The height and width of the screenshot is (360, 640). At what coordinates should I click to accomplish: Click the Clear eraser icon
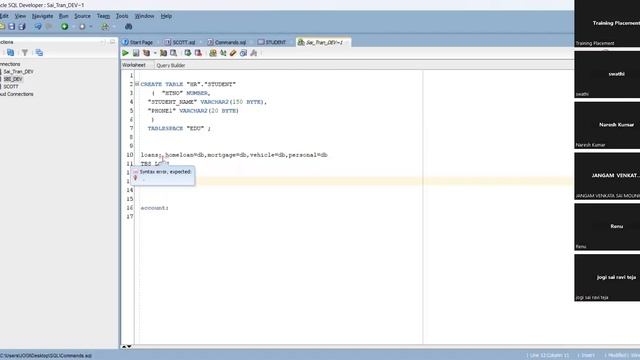click(233, 53)
